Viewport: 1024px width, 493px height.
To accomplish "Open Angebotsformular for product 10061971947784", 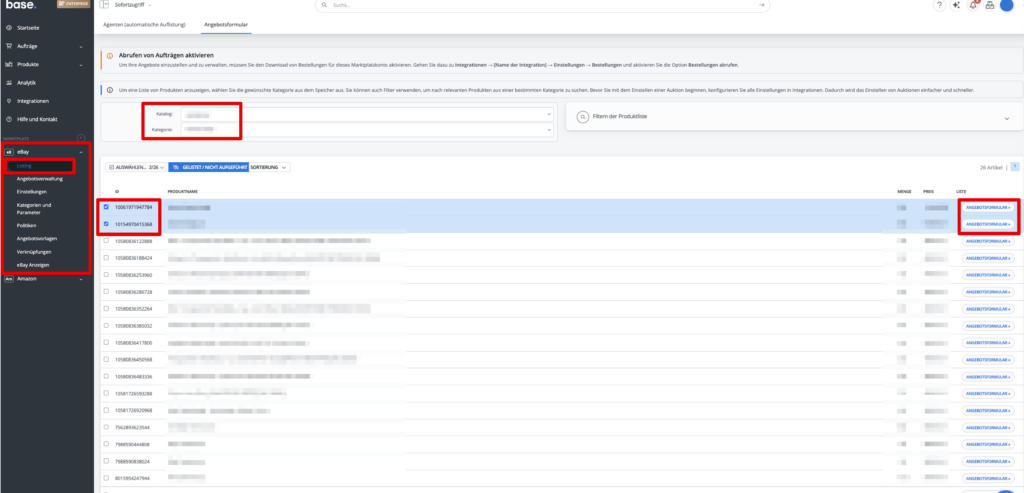I will point(988,207).
